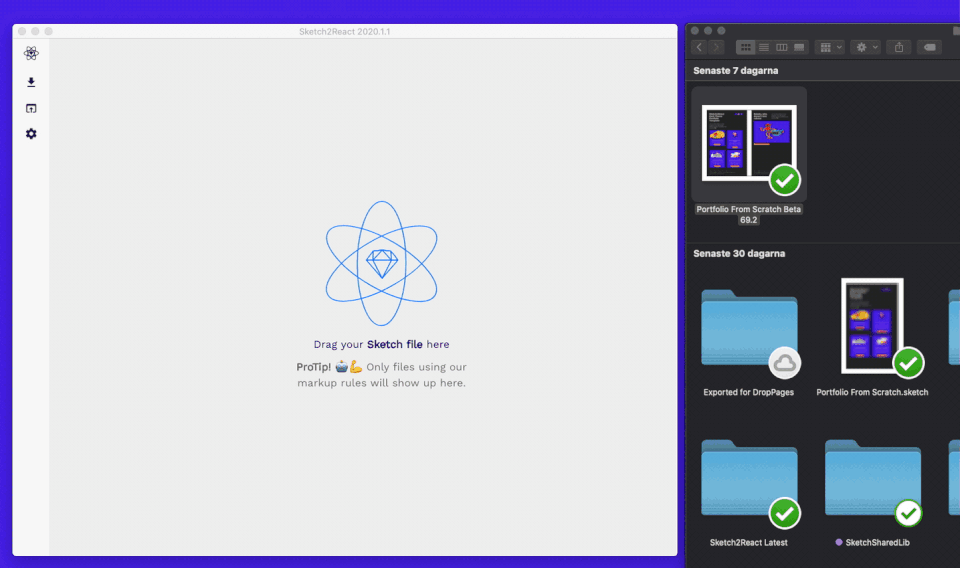Image resolution: width=960 pixels, height=568 pixels.
Task: Select the Sketch2React Latest folder
Action: point(749,478)
